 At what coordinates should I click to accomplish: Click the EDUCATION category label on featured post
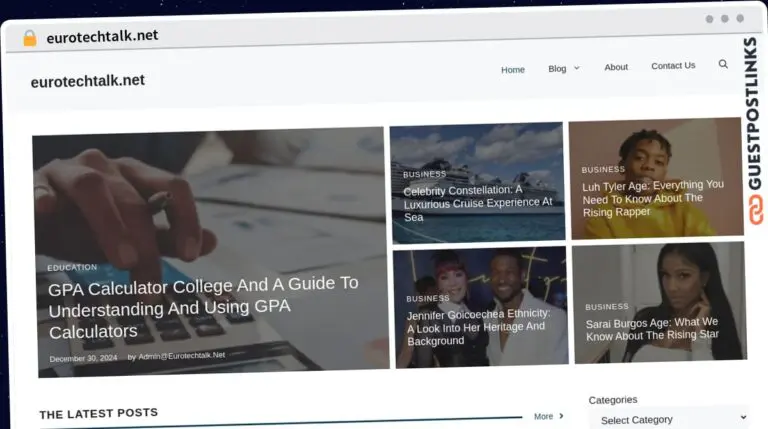[x=72, y=267]
